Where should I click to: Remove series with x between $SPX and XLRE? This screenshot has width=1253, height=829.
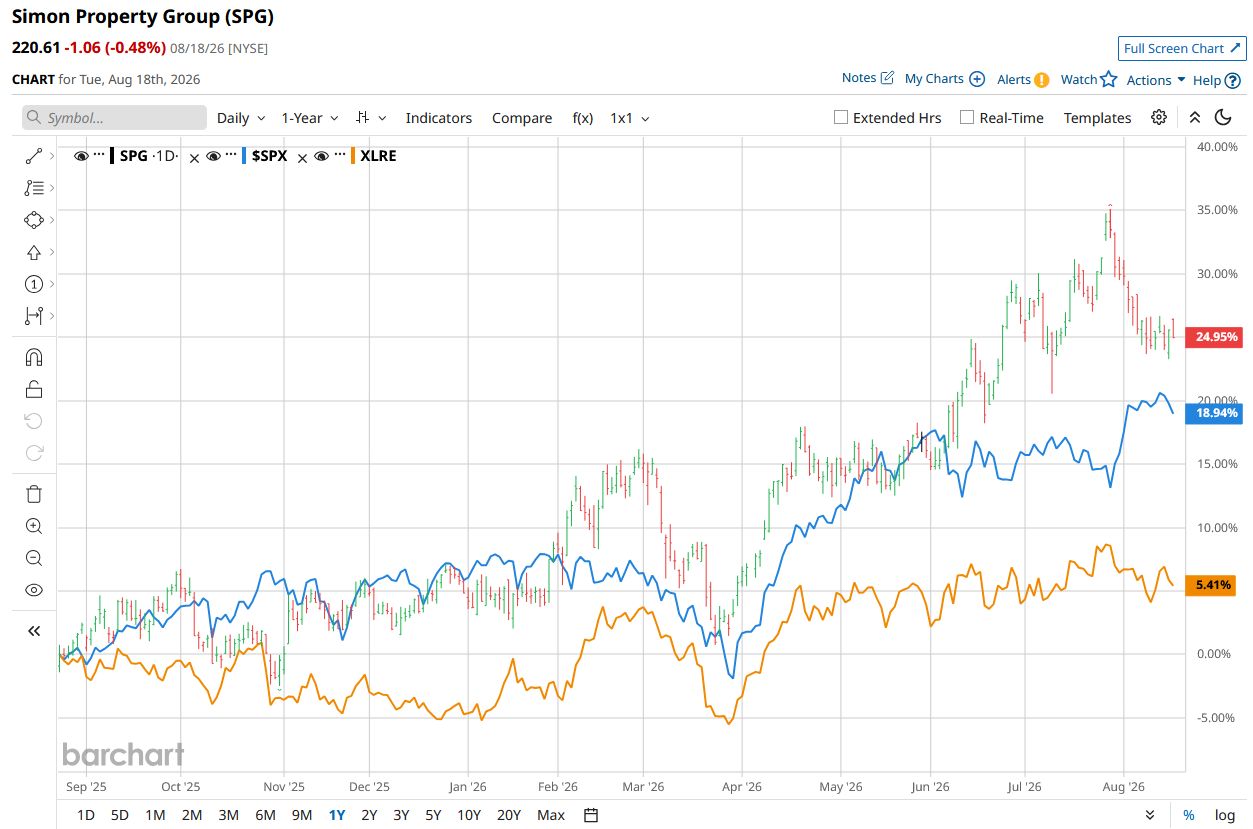[303, 157]
